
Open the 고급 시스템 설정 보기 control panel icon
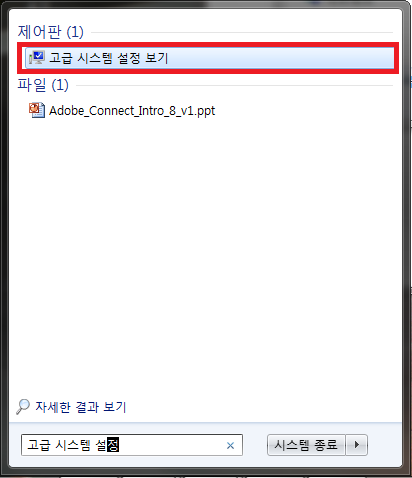pos(37,58)
